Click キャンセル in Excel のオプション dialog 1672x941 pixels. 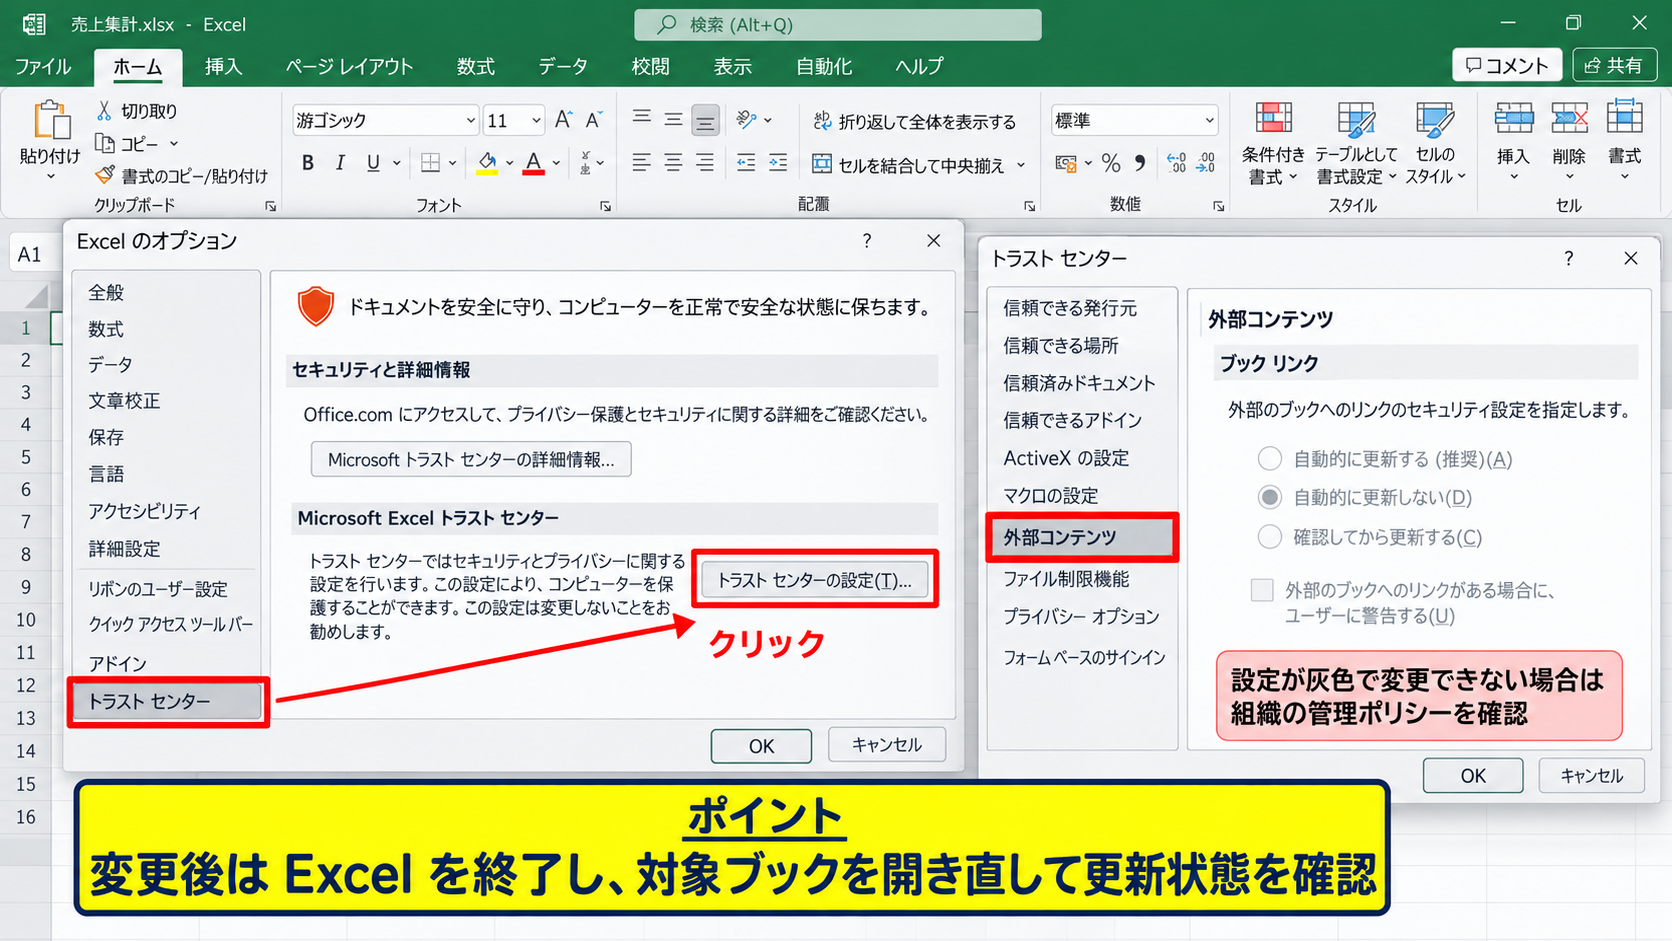tap(887, 745)
